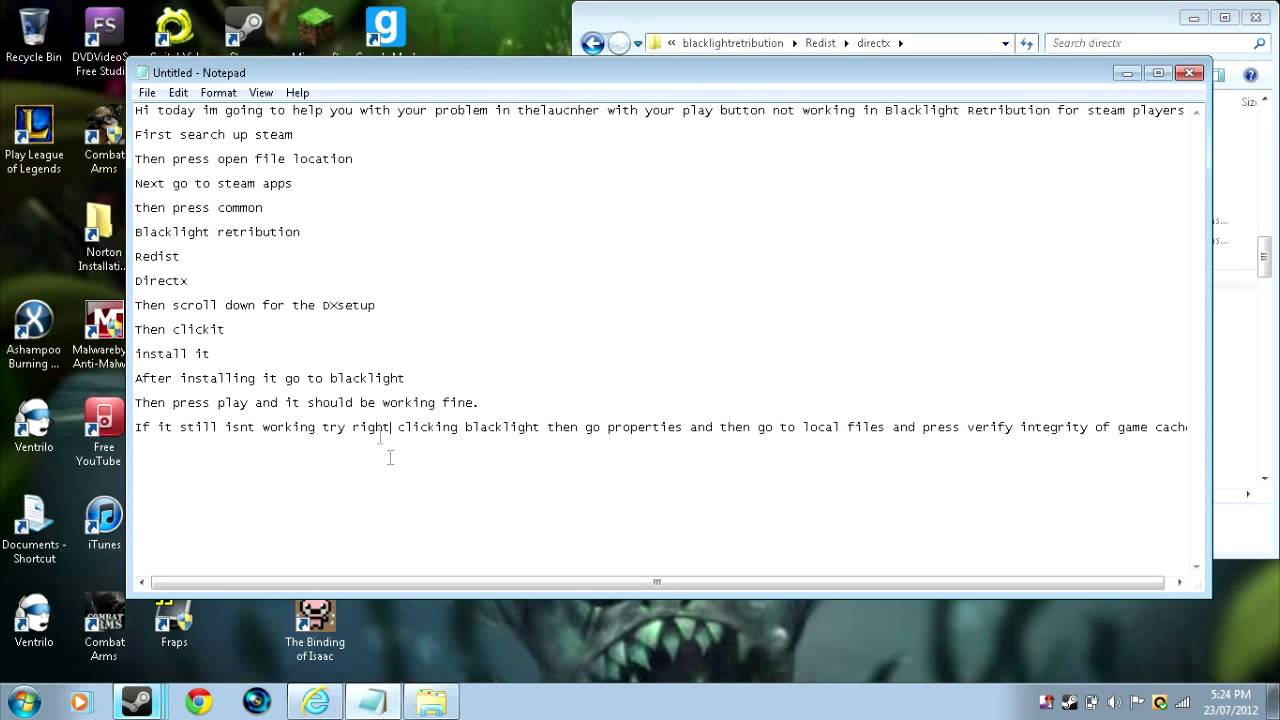The image size is (1280, 720).
Task: Open the Norton Installation folder icon
Action: [101, 238]
